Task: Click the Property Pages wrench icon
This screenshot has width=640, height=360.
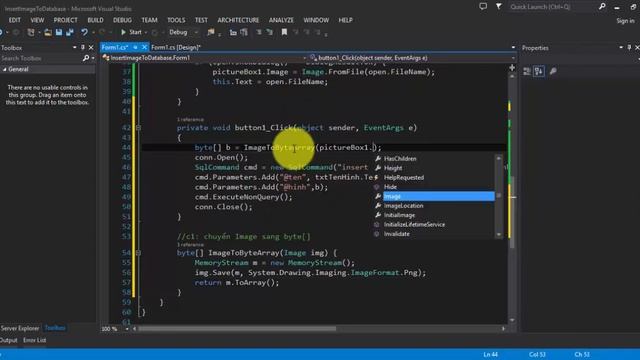Action: (553, 71)
